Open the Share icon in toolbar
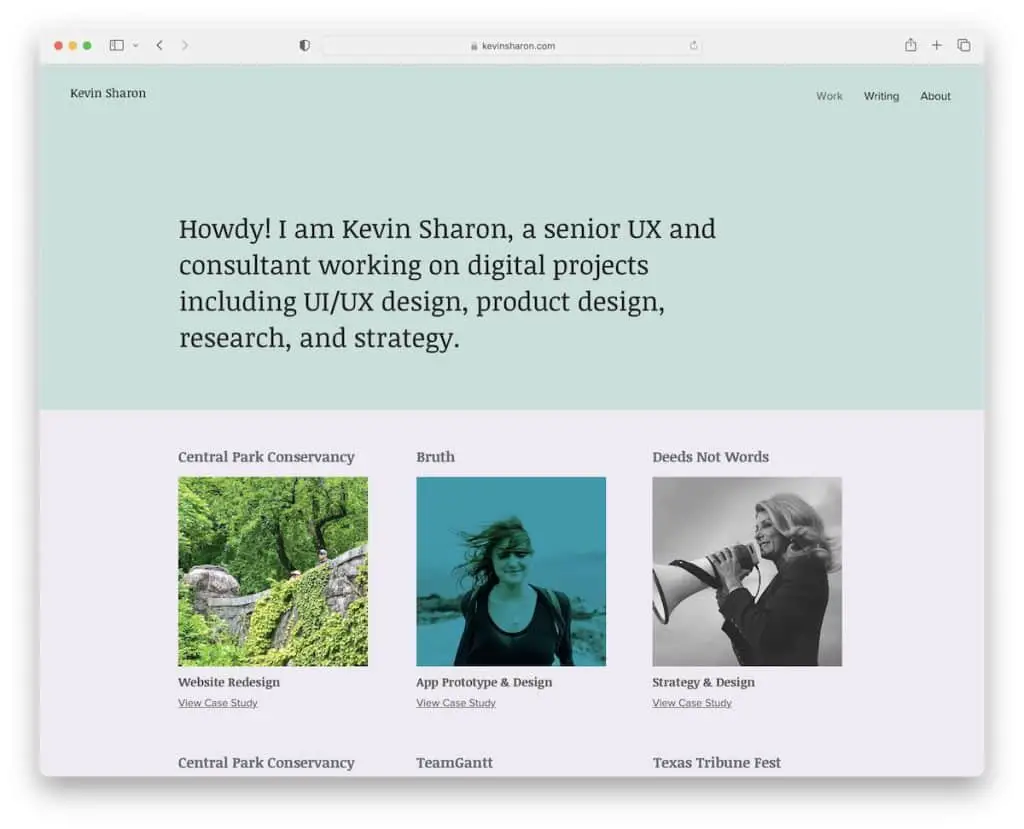Viewport: 1024px width, 829px height. 910,44
